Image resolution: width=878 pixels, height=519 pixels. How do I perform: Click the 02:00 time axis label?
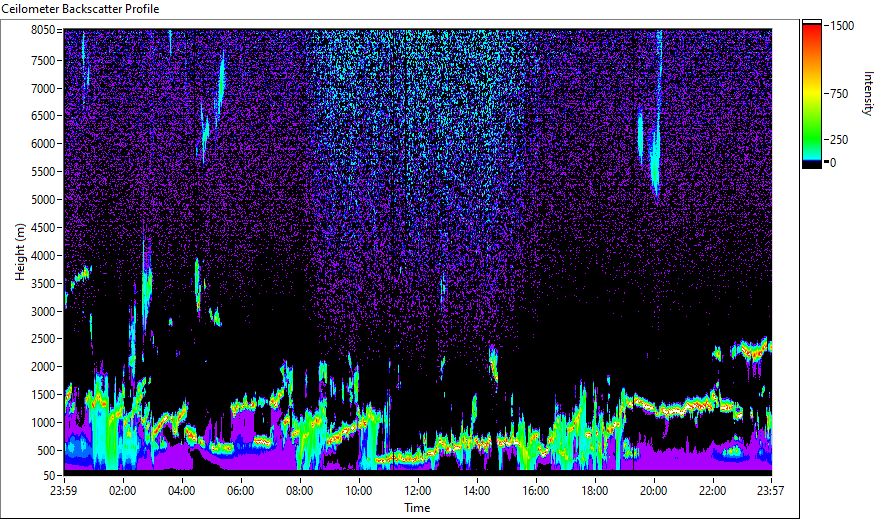coord(123,491)
